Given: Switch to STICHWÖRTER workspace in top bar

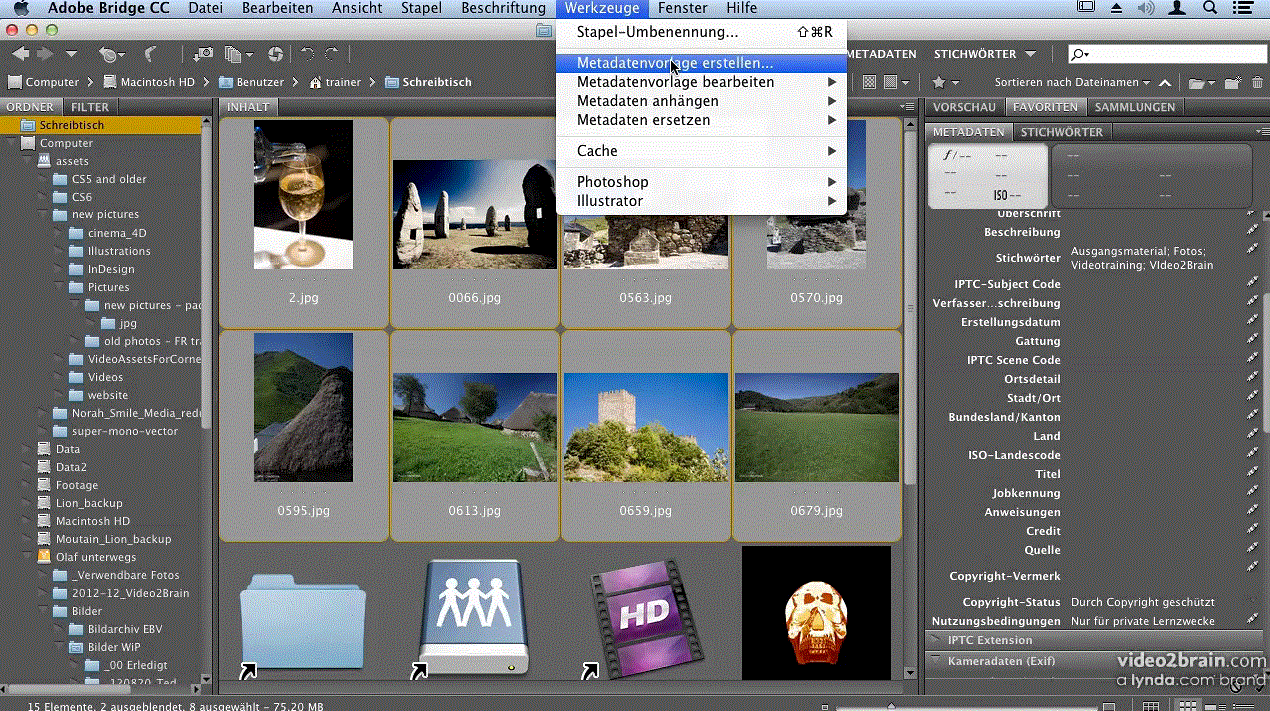Looking at the screenshot, I should tap(974, 54).
